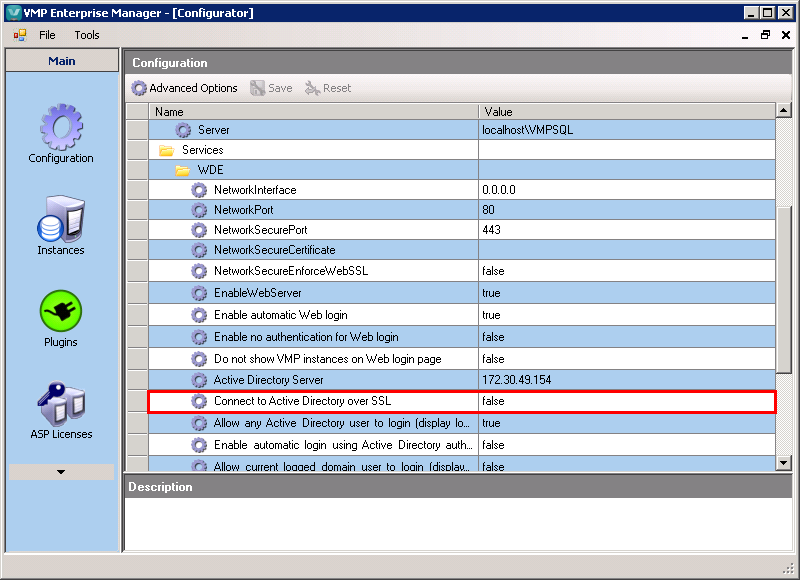The height and width of the screenshot is (580, 800).
Task: Select the EnableWebServer setting name
Action: coord(258,293)
